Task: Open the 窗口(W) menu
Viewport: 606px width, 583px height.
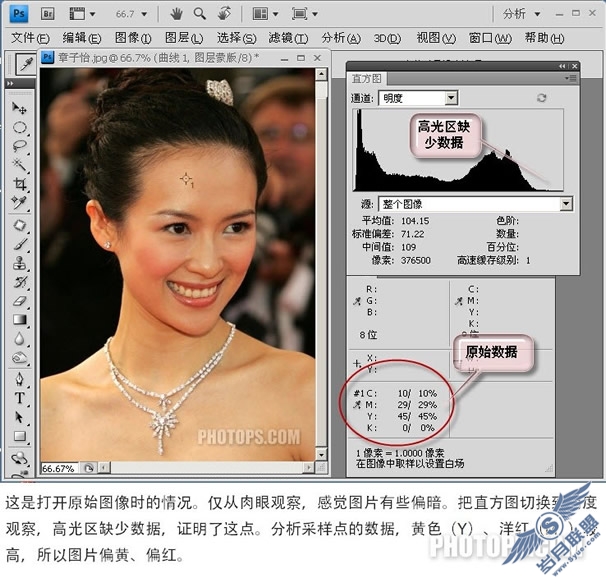Action: [490, 38]
